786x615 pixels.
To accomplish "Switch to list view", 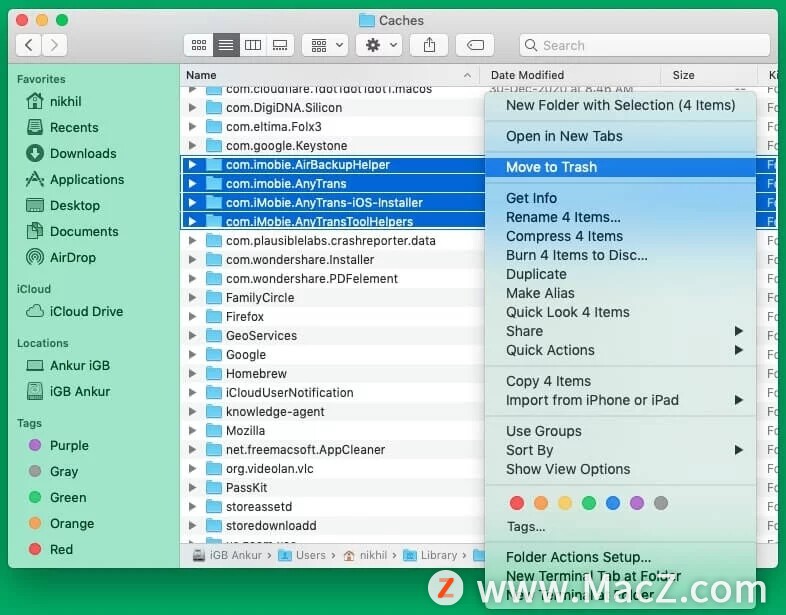I will coord(226,46).
